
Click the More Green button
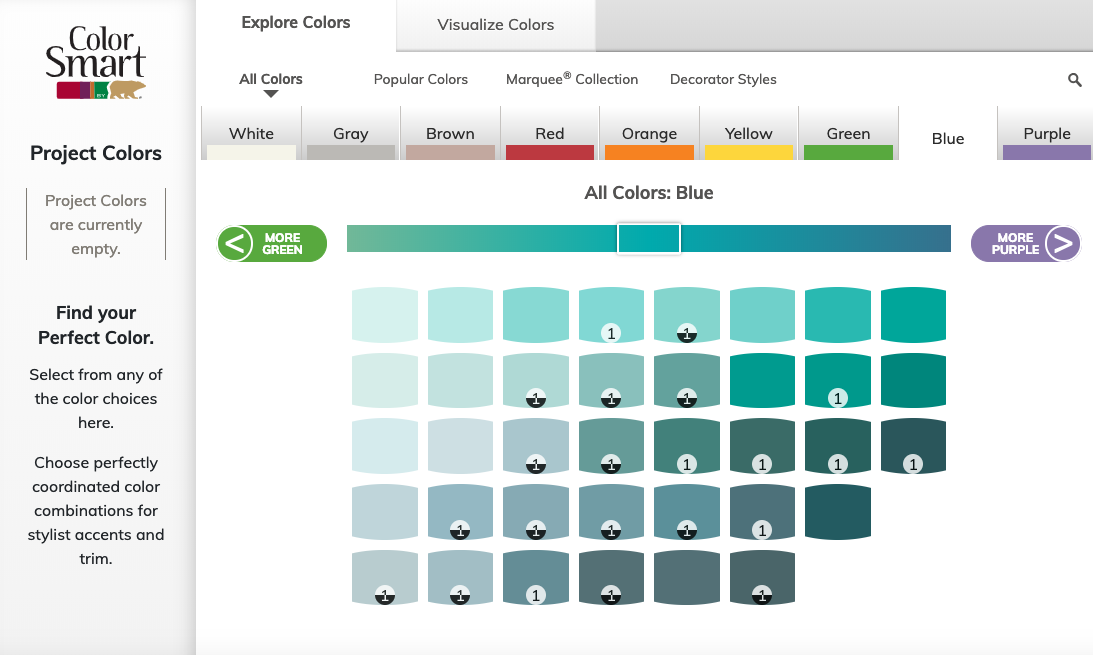pos(271,243)
